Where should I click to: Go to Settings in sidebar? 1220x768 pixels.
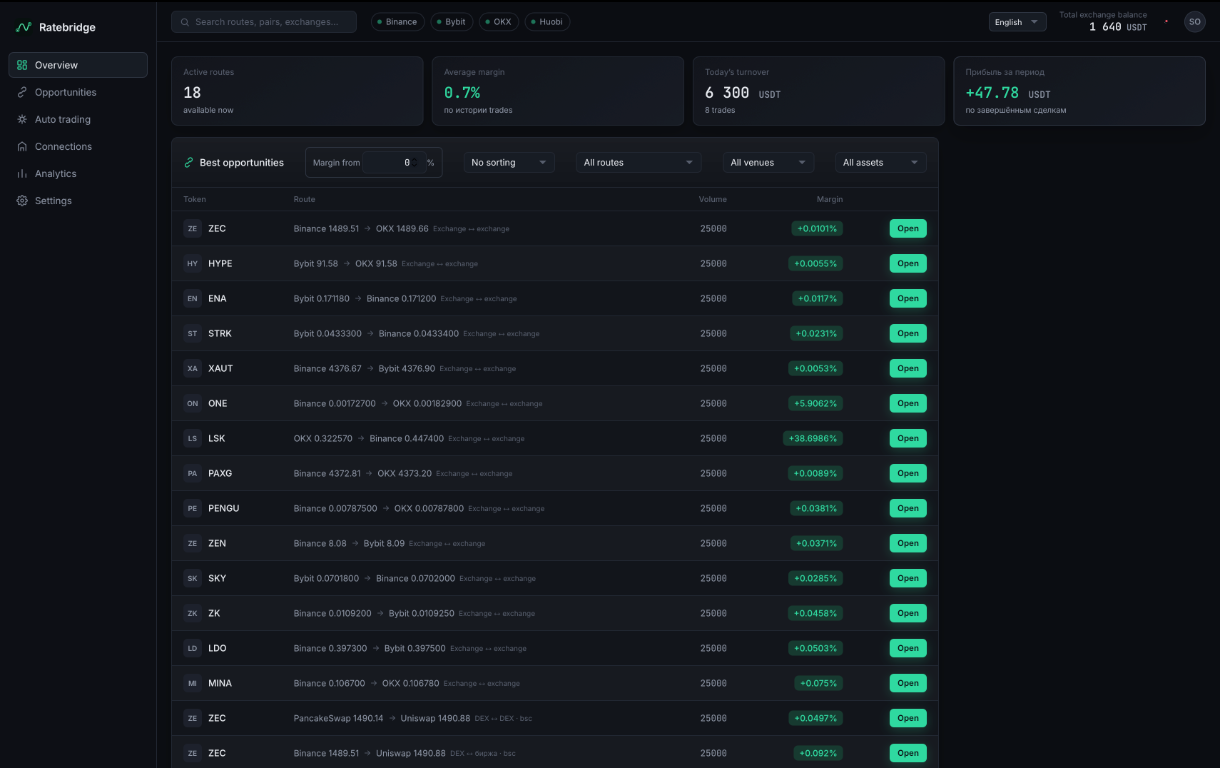[78, 200]
